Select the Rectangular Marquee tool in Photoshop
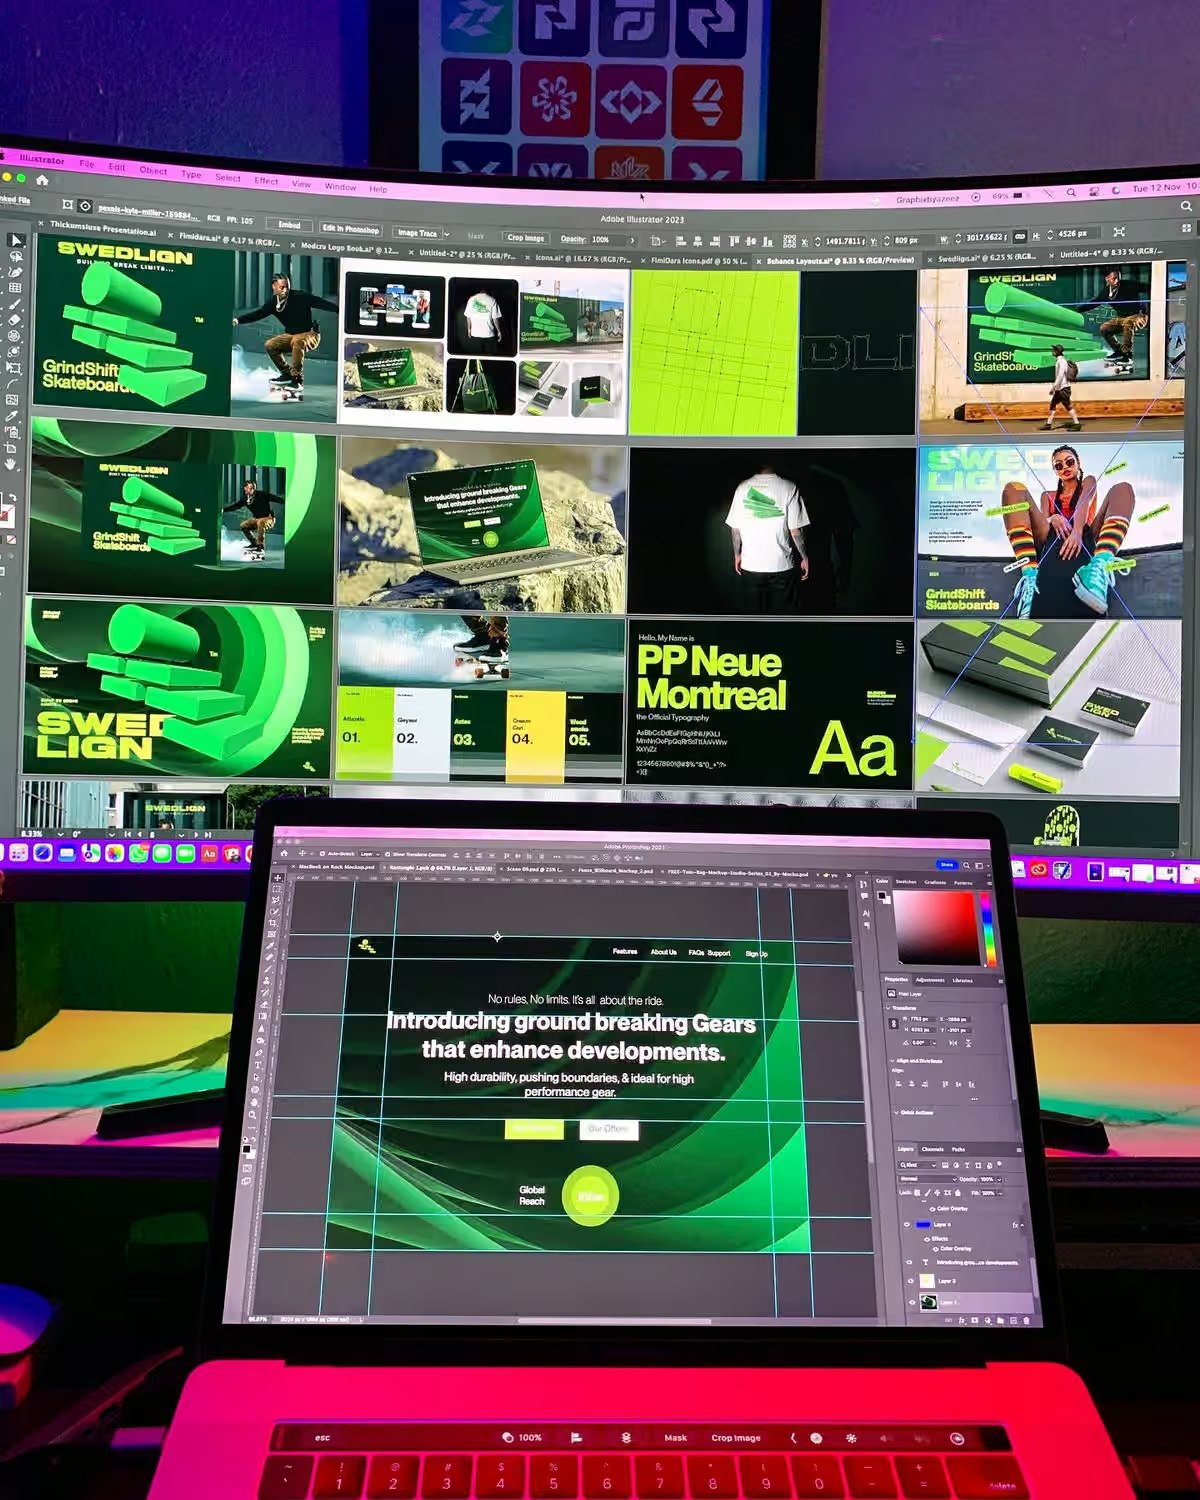Viewport: 1200px width, 1500px height. pos(277,889)
